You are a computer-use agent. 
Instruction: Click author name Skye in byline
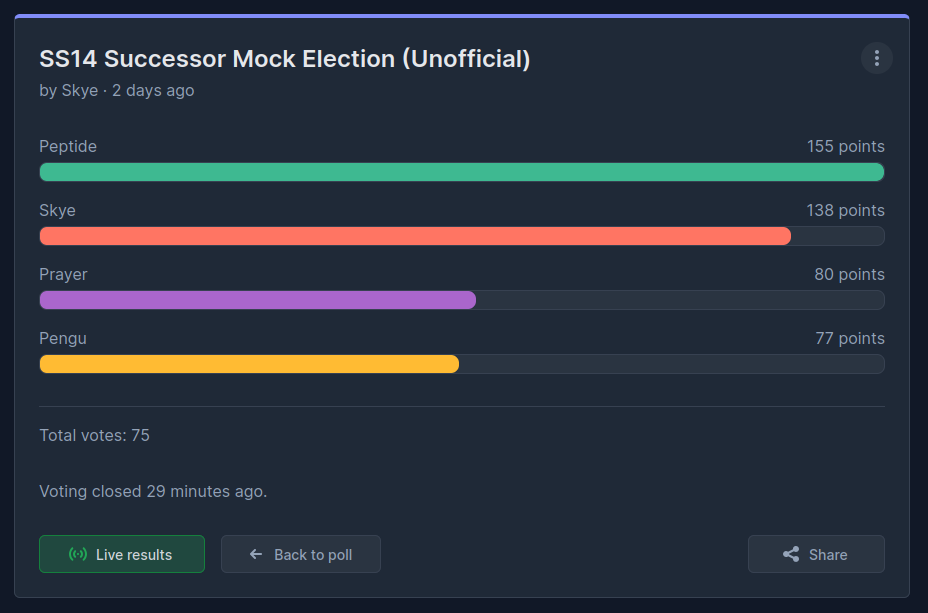[x=80, y=91]
